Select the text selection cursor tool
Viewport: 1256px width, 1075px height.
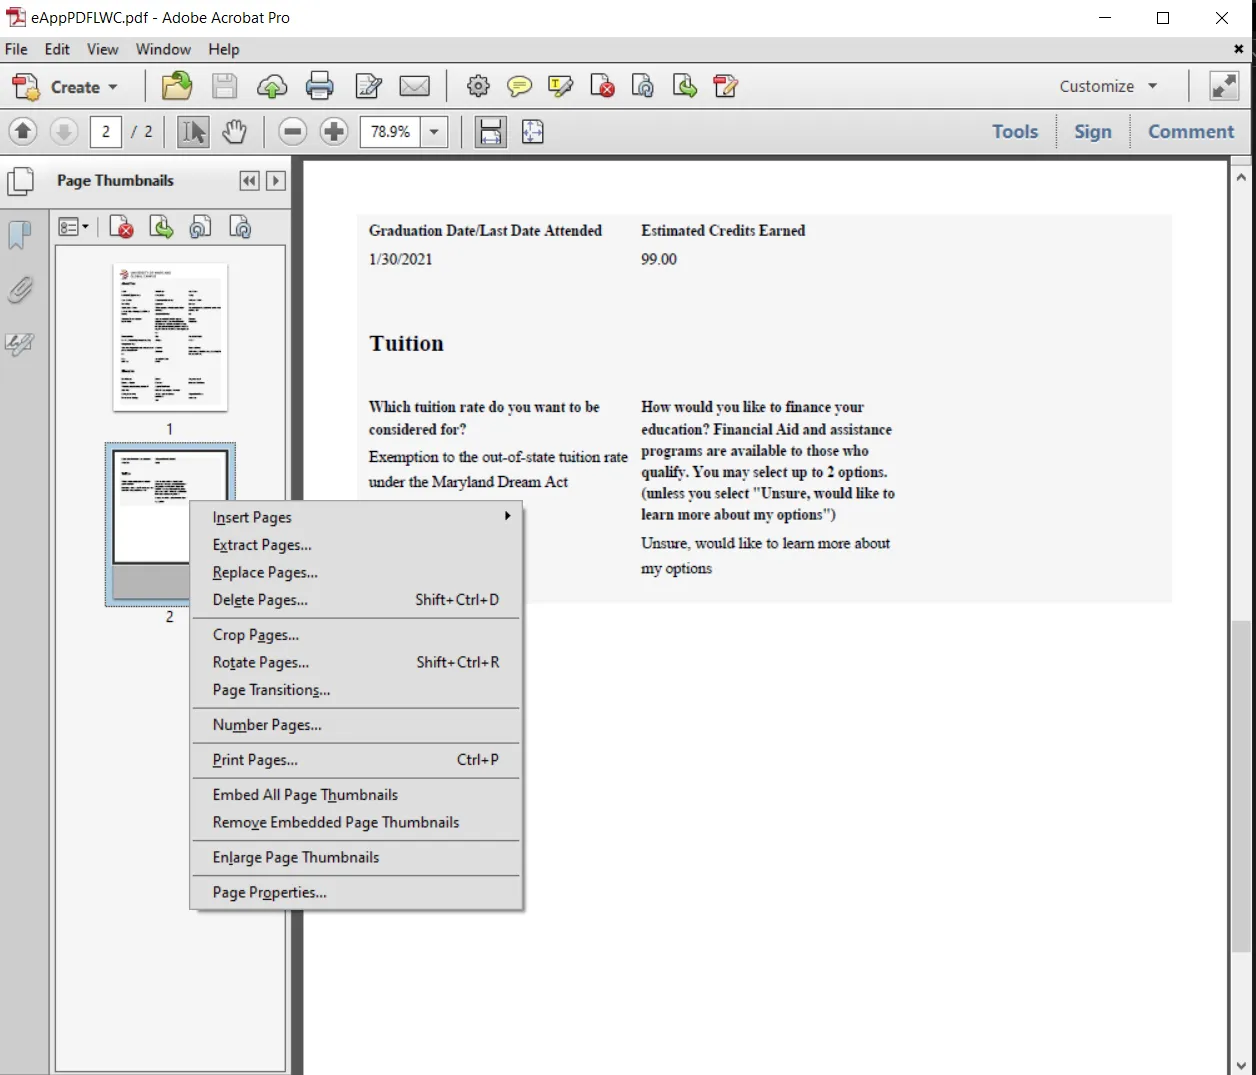tap(193, 131)
